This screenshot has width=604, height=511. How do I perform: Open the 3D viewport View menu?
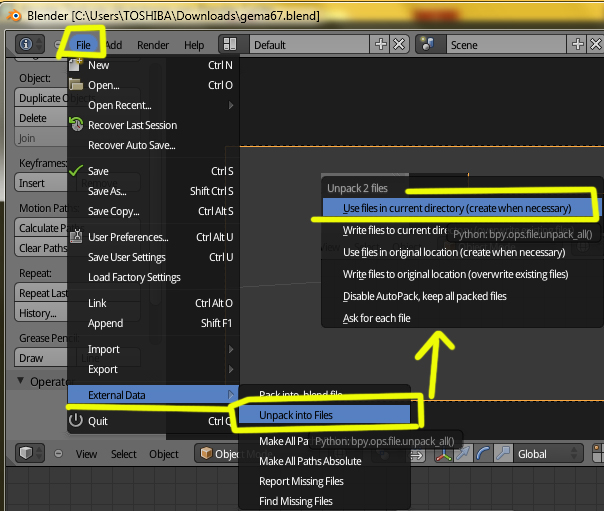(86, 454)
